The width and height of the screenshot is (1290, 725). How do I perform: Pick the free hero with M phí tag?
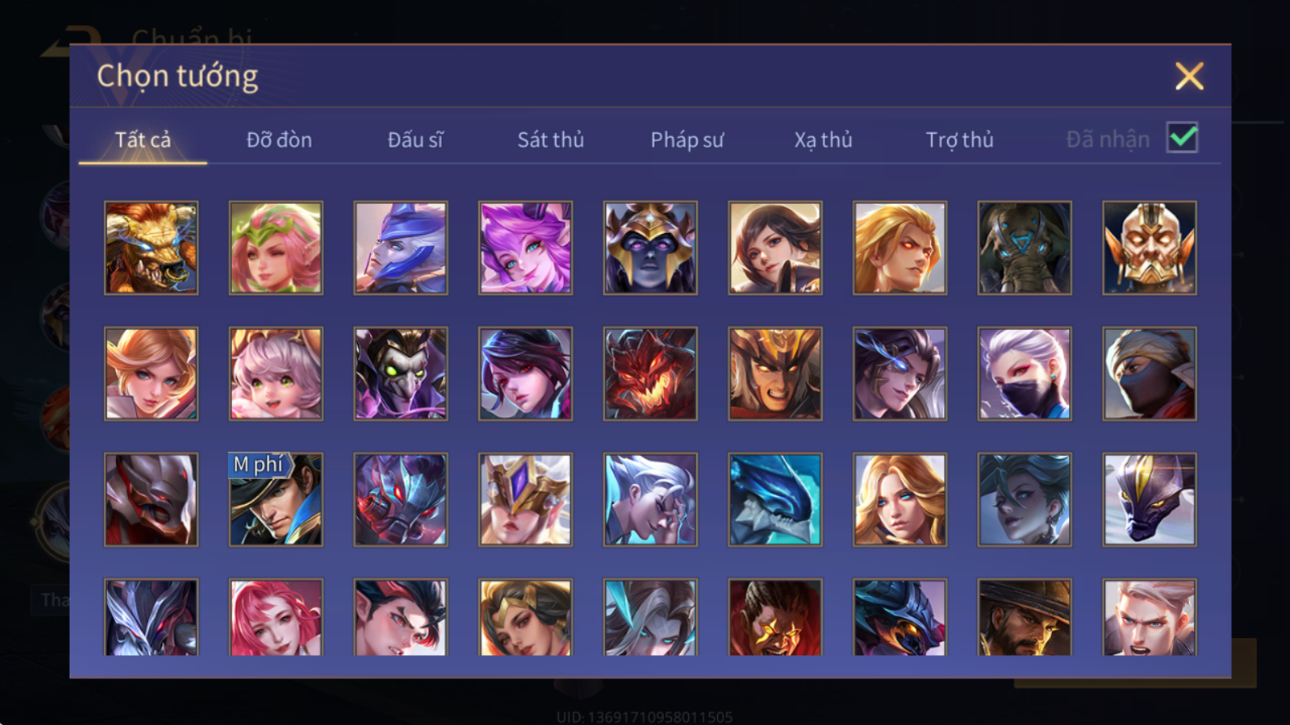pyautogui.click(x=276, y=500)
